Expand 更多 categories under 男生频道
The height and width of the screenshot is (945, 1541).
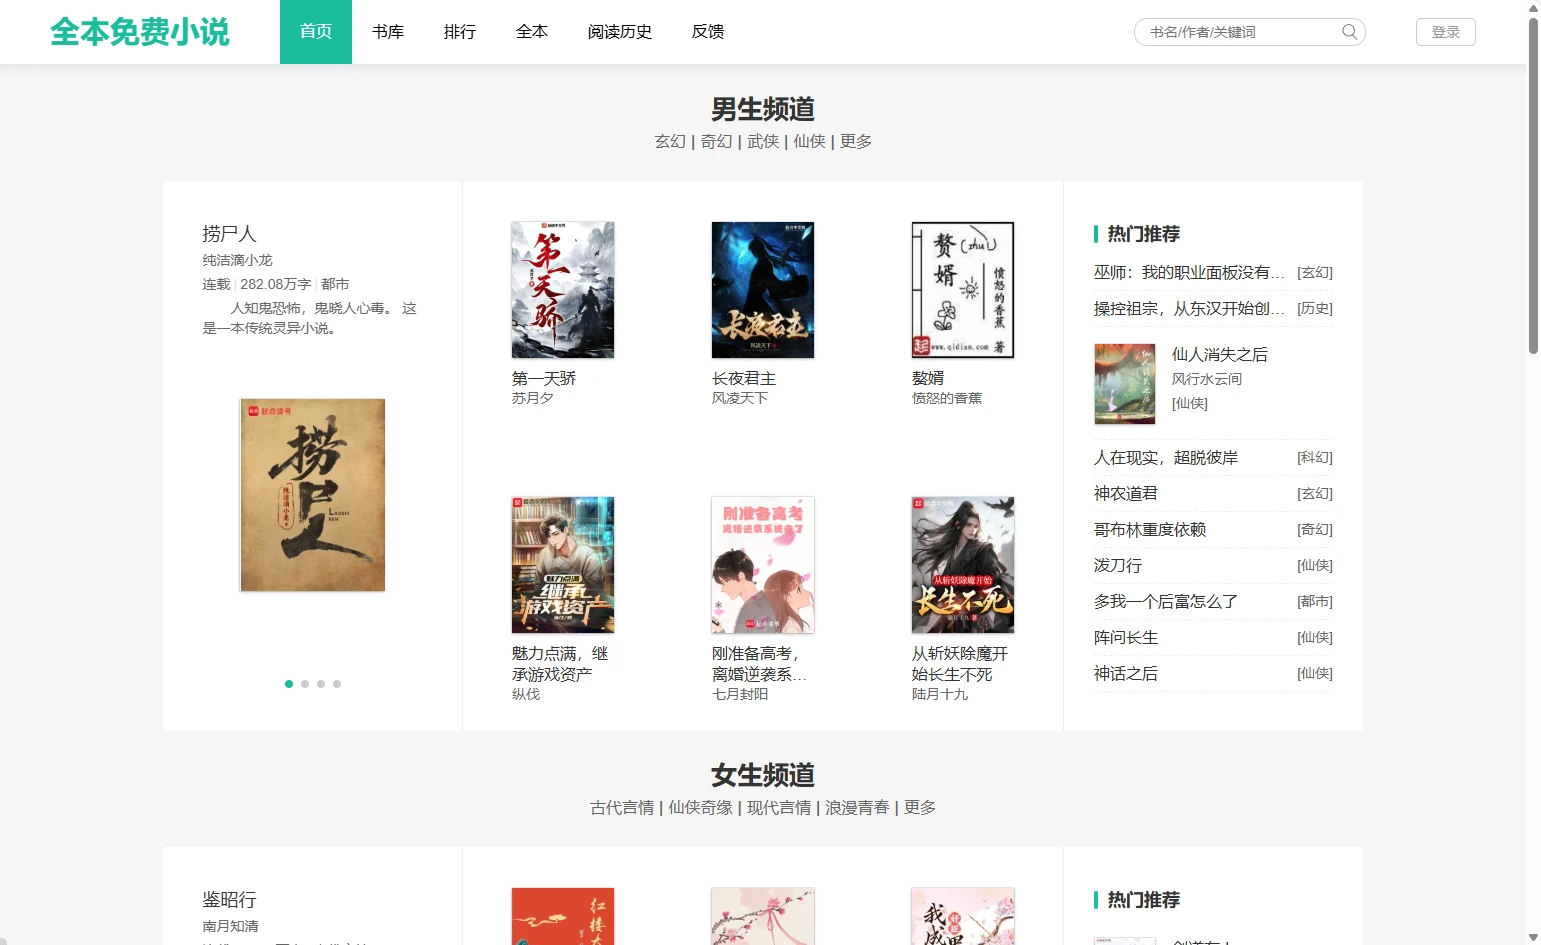(x=855, y=142)
